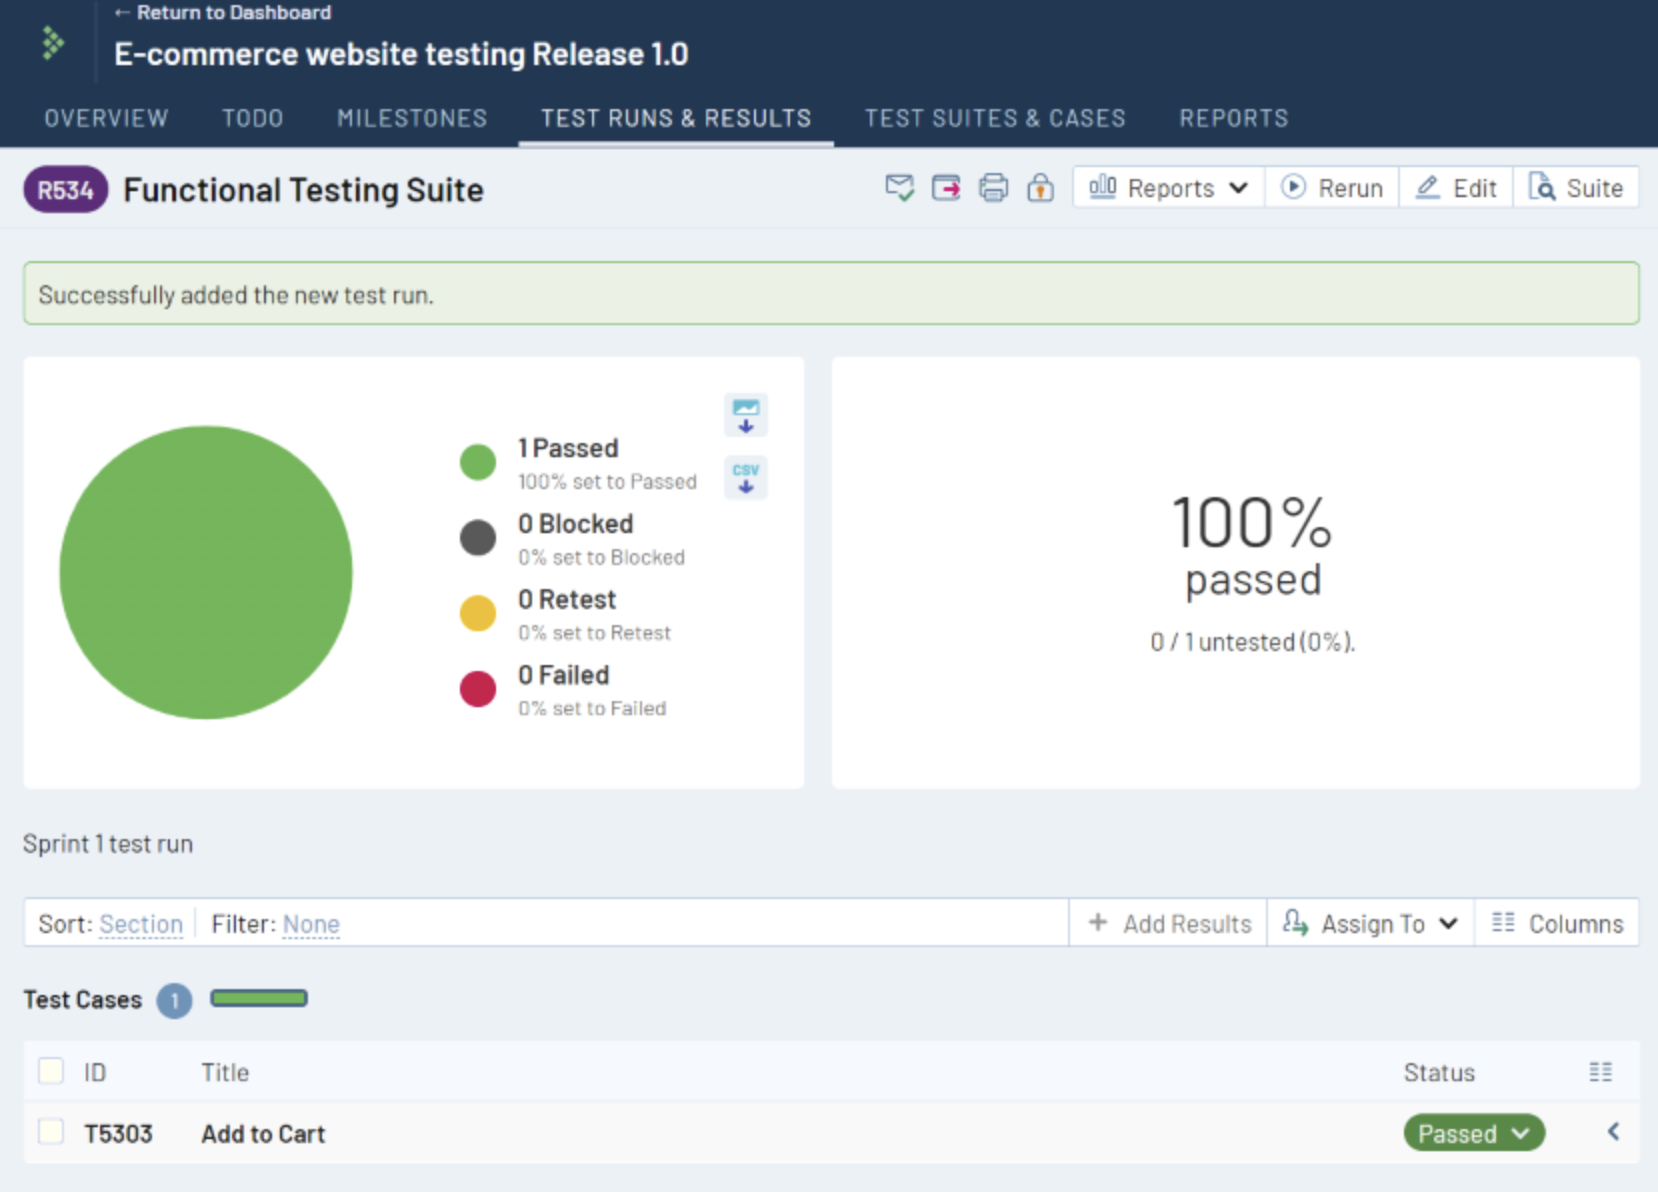
Task: Click the TestRail logo icon
Action: click(x=52, y=43)
